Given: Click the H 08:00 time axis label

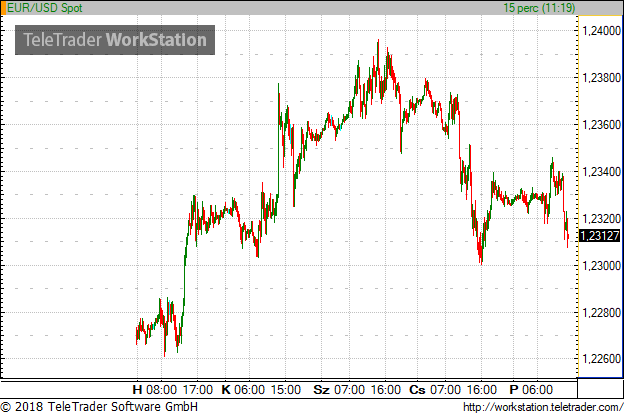Looking at the screenshot, I should click(155, 389).
